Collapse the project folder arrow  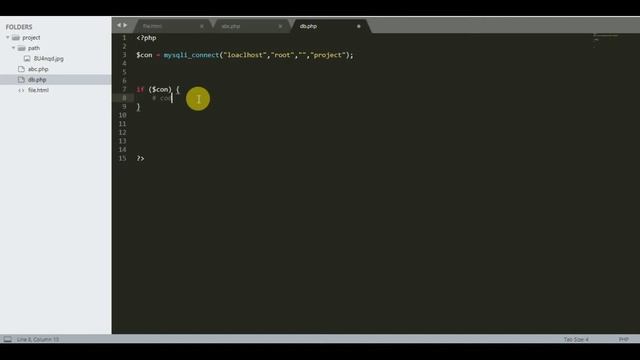click(x=8, y=38)
